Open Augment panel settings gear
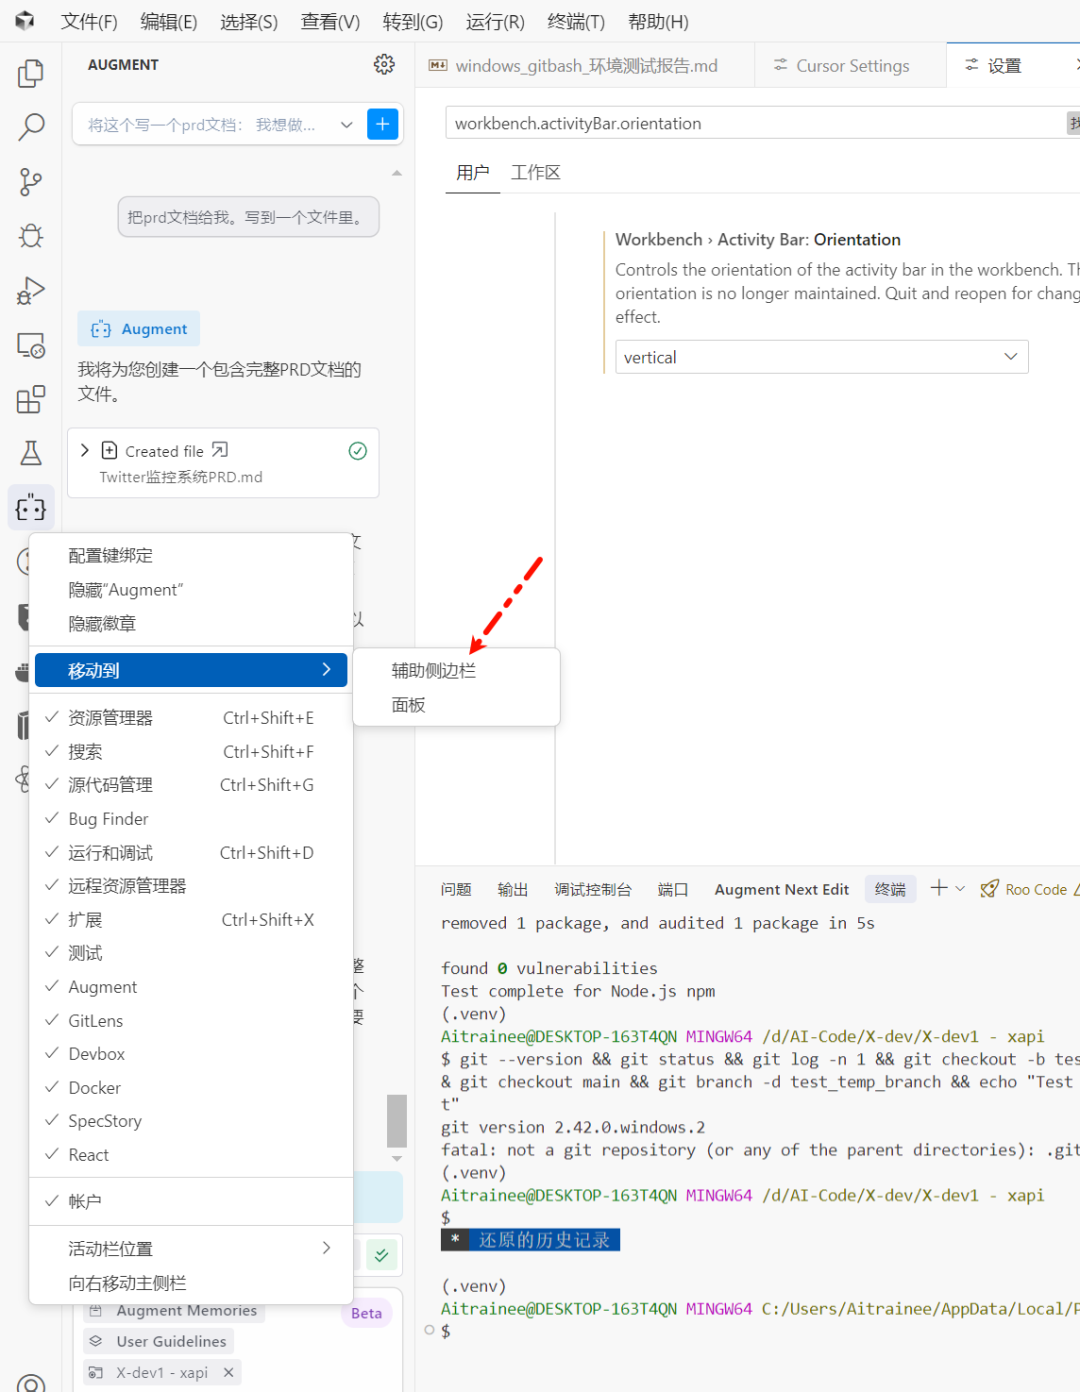This screenshot has height=1392, width=1080. [384, 64]
